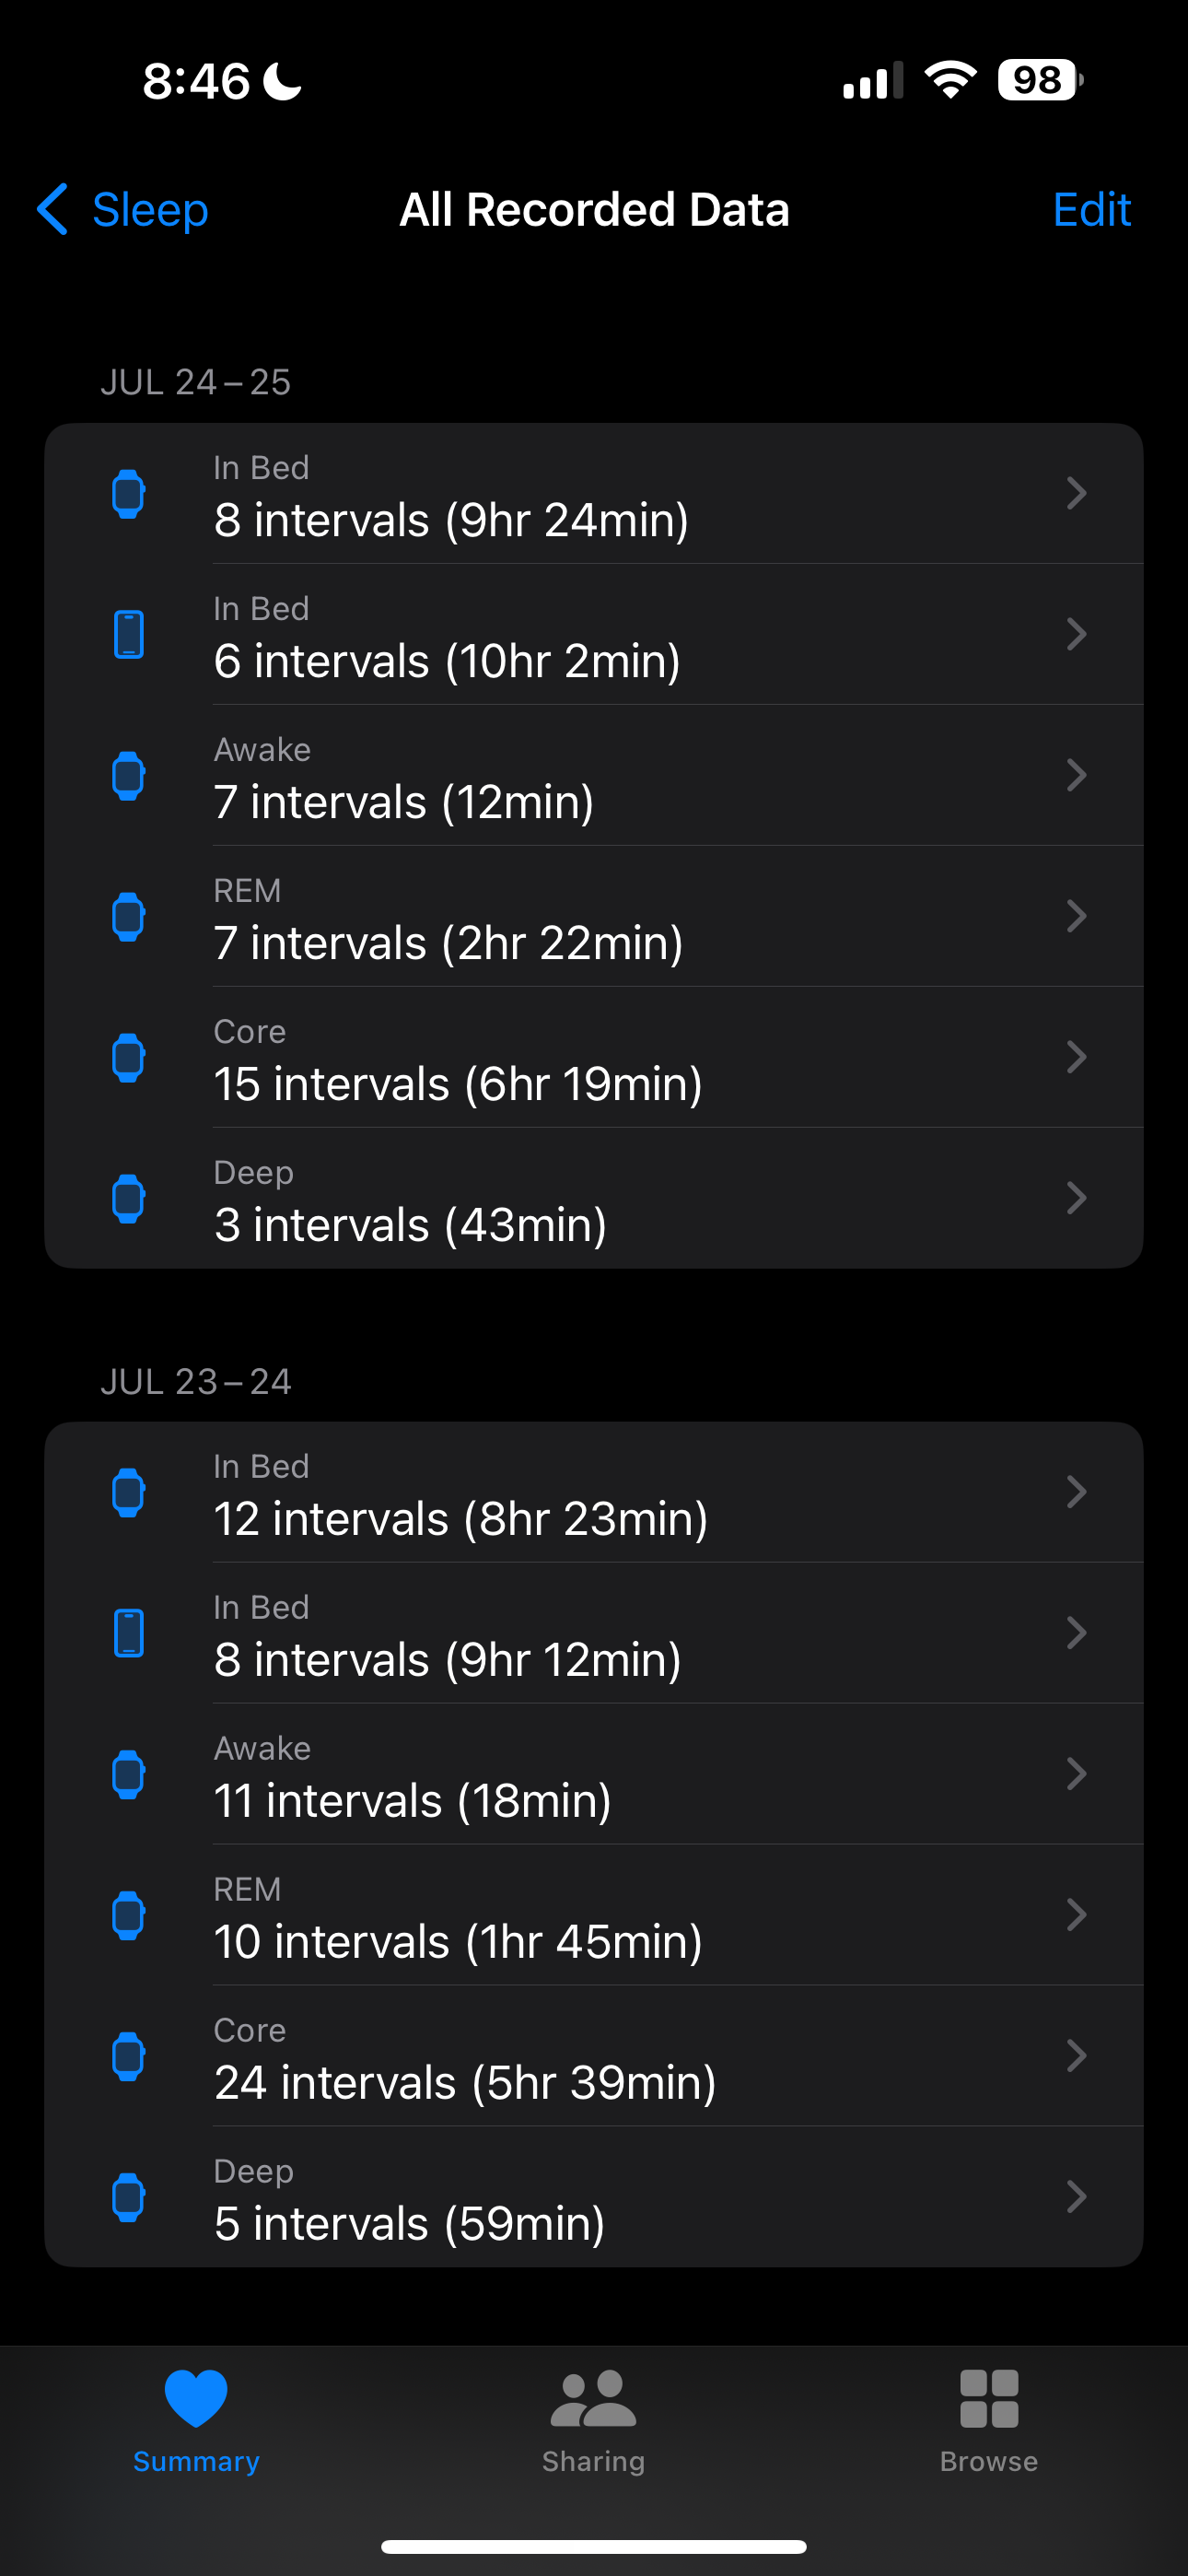Tap the Apple Watch icon for Jul 24–25 REM
The height and width of the screenshot is (2576, 1188).
point(128,916)
